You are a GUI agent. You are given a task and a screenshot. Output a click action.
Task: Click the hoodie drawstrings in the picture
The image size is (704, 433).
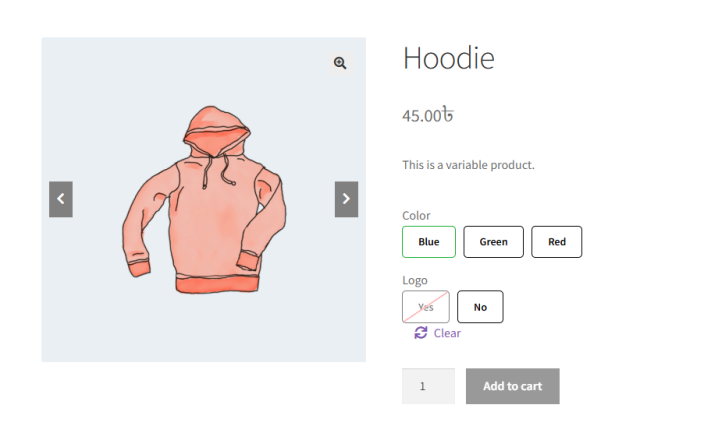(x=214, y=170)
